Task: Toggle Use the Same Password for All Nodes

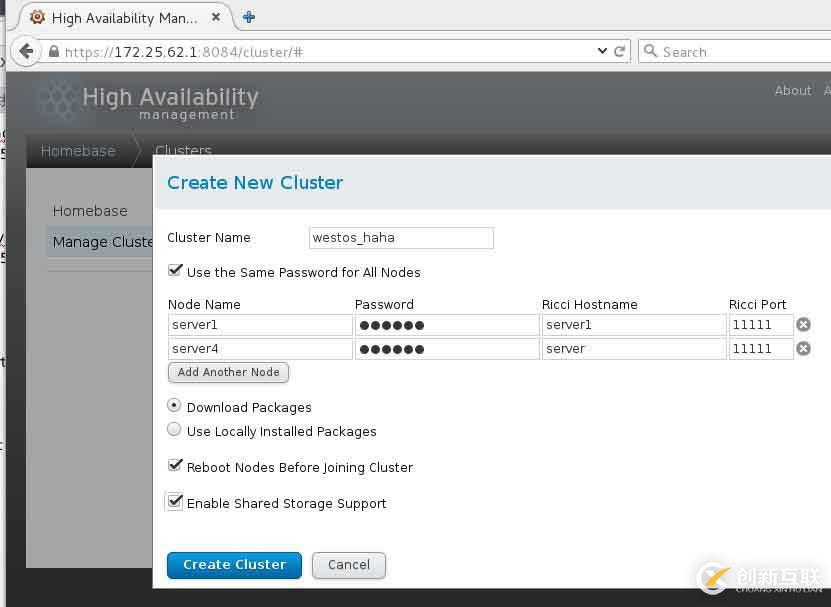Action: pyautogui.click(x=175, y=271)
